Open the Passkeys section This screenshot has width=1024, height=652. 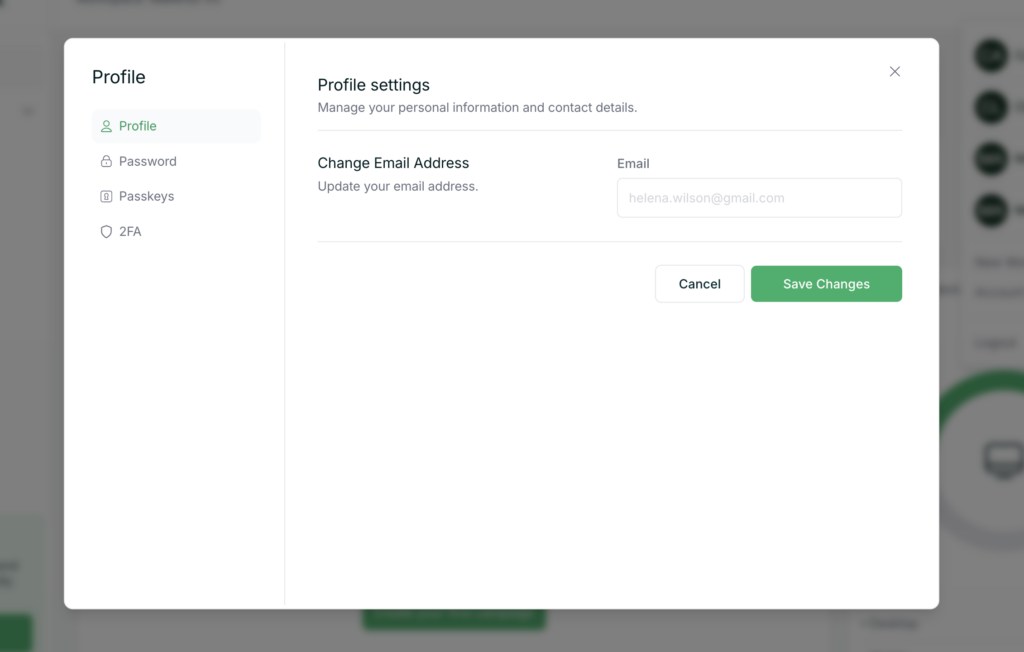point(146,196)
